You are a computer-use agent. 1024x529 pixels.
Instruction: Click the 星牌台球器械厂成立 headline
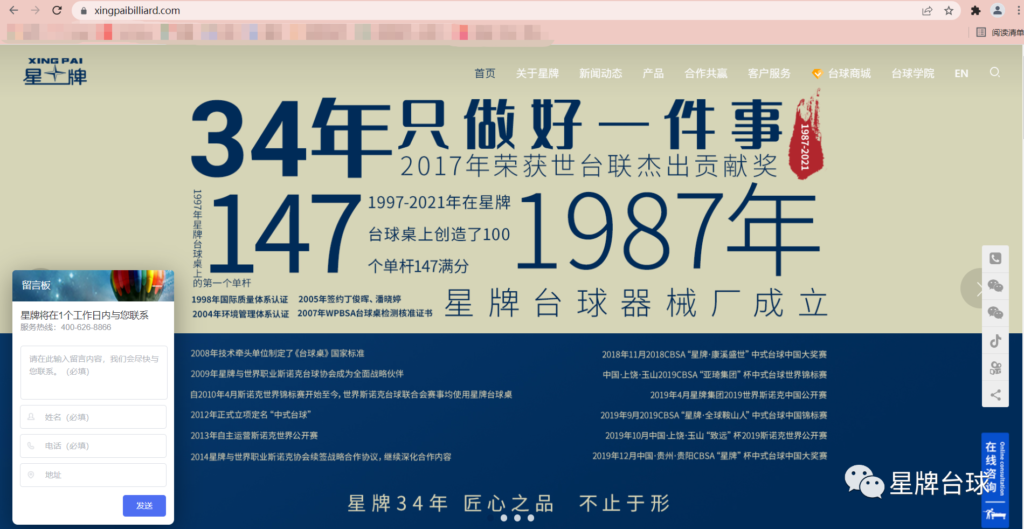pos(636,304)
